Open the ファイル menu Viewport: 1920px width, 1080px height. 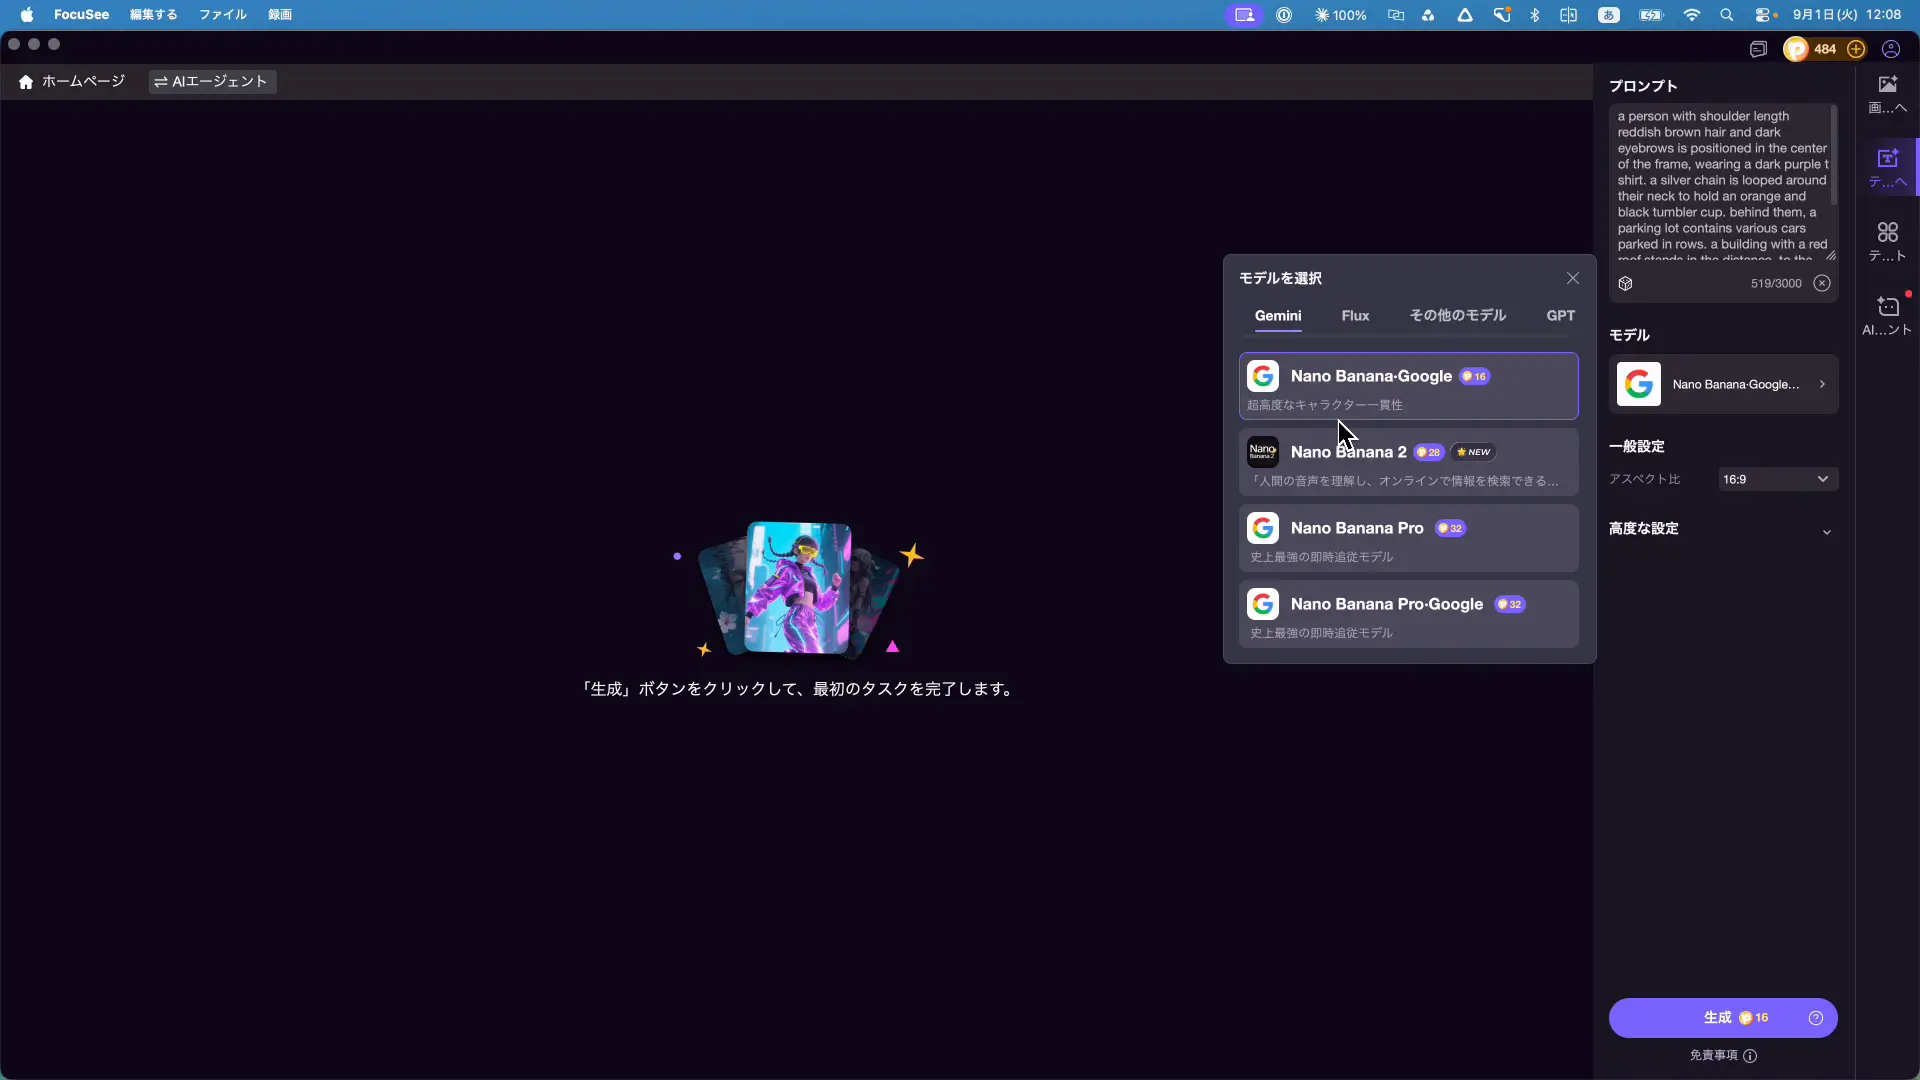(222, 15)
